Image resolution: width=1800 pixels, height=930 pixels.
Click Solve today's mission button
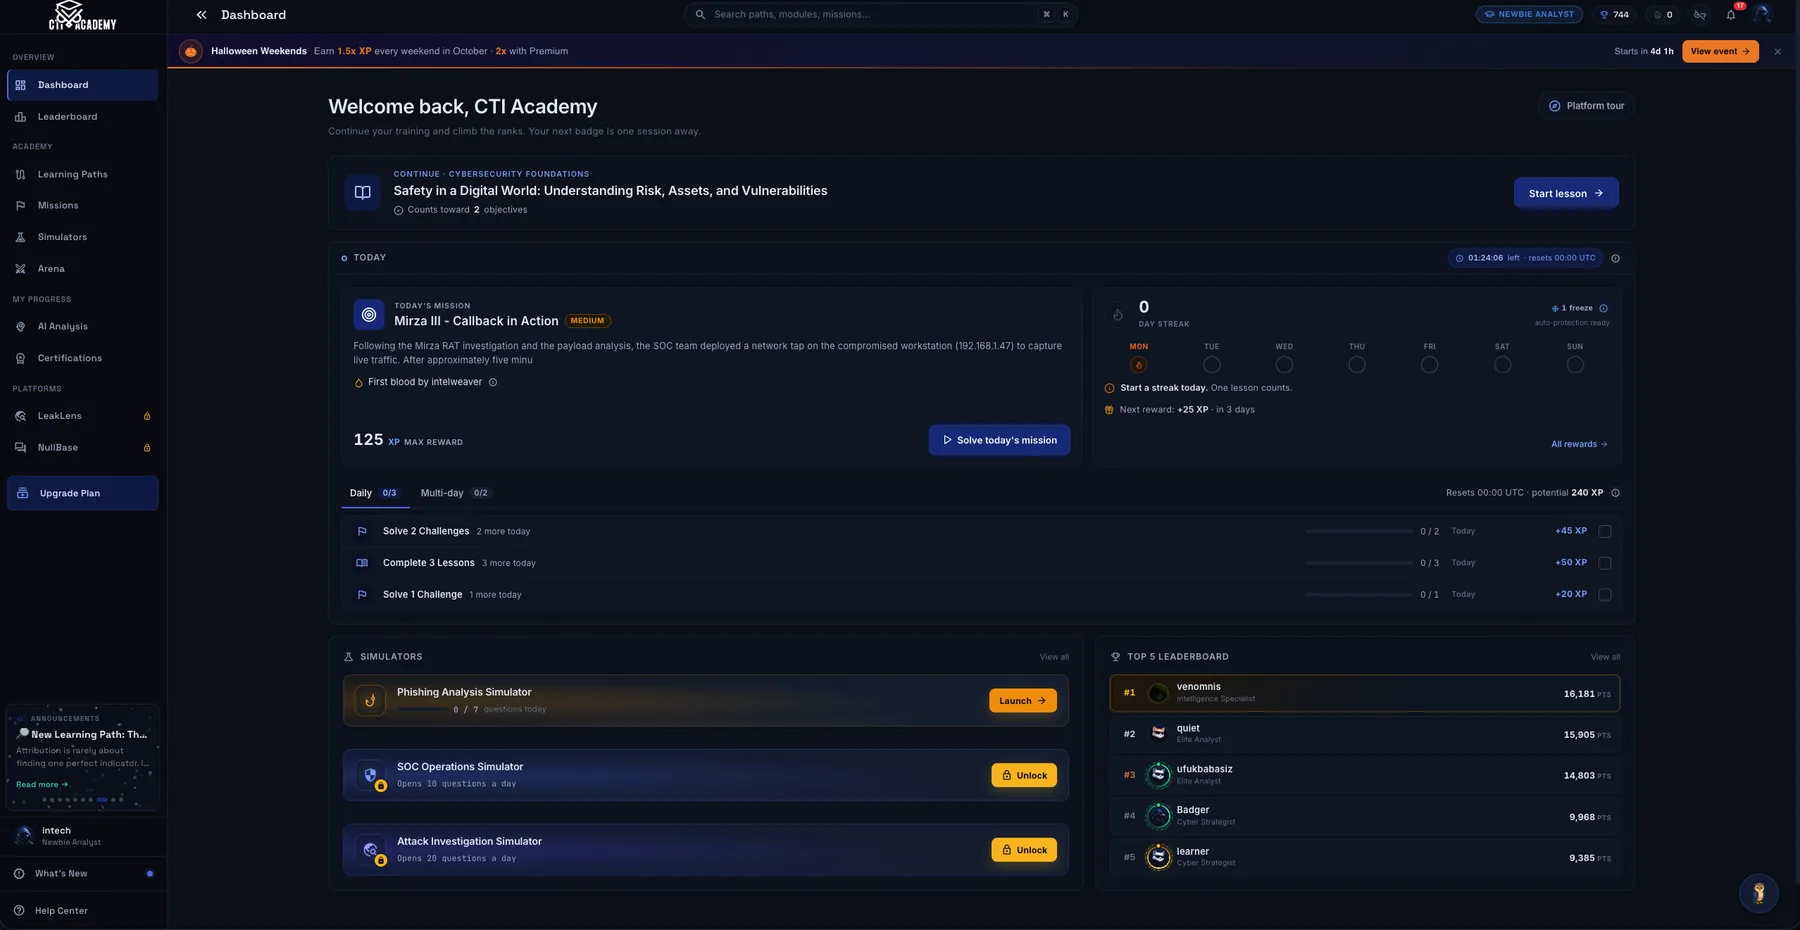(999, 440)
